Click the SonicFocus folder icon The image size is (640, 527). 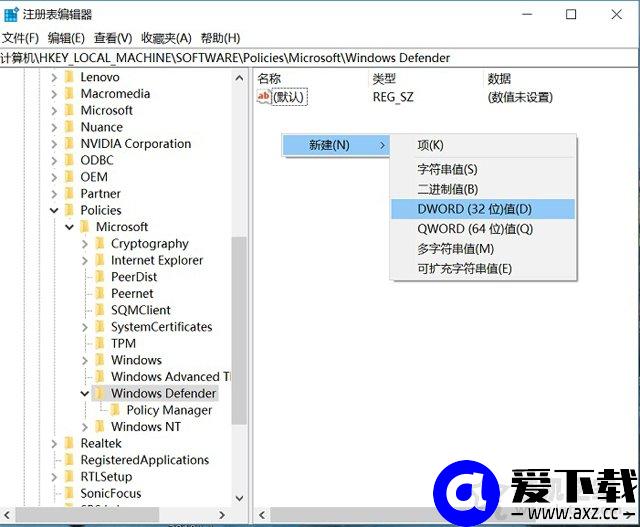69,493
